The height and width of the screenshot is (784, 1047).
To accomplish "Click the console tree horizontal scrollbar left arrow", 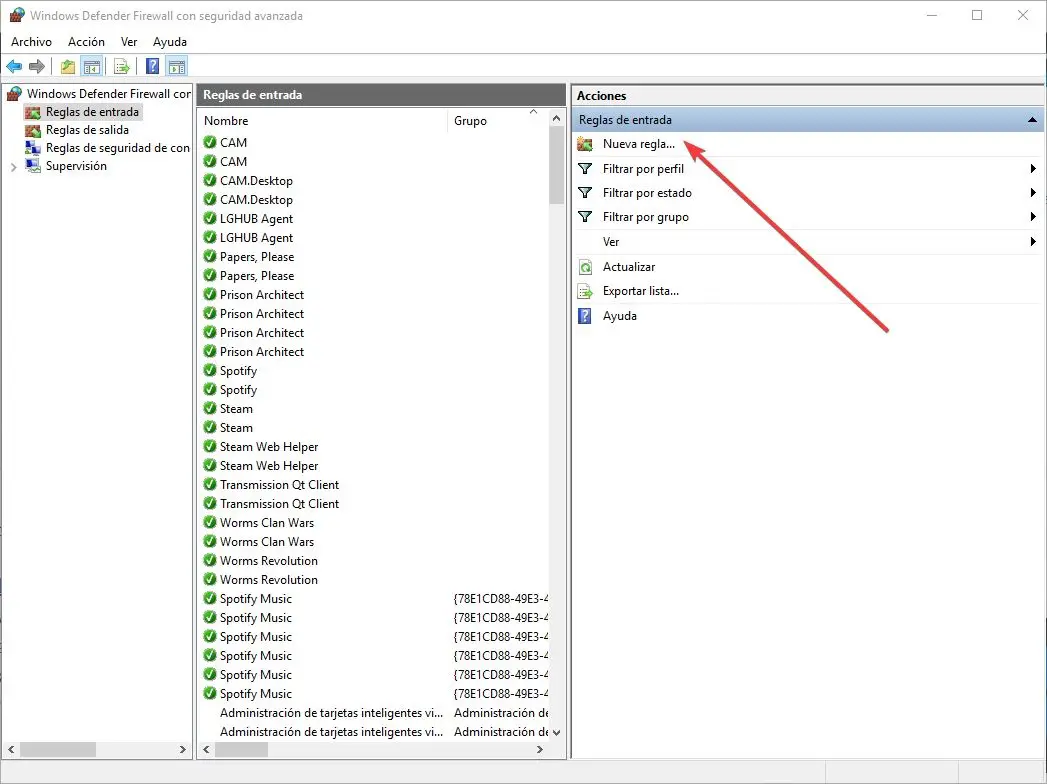I will pos(11,750).
